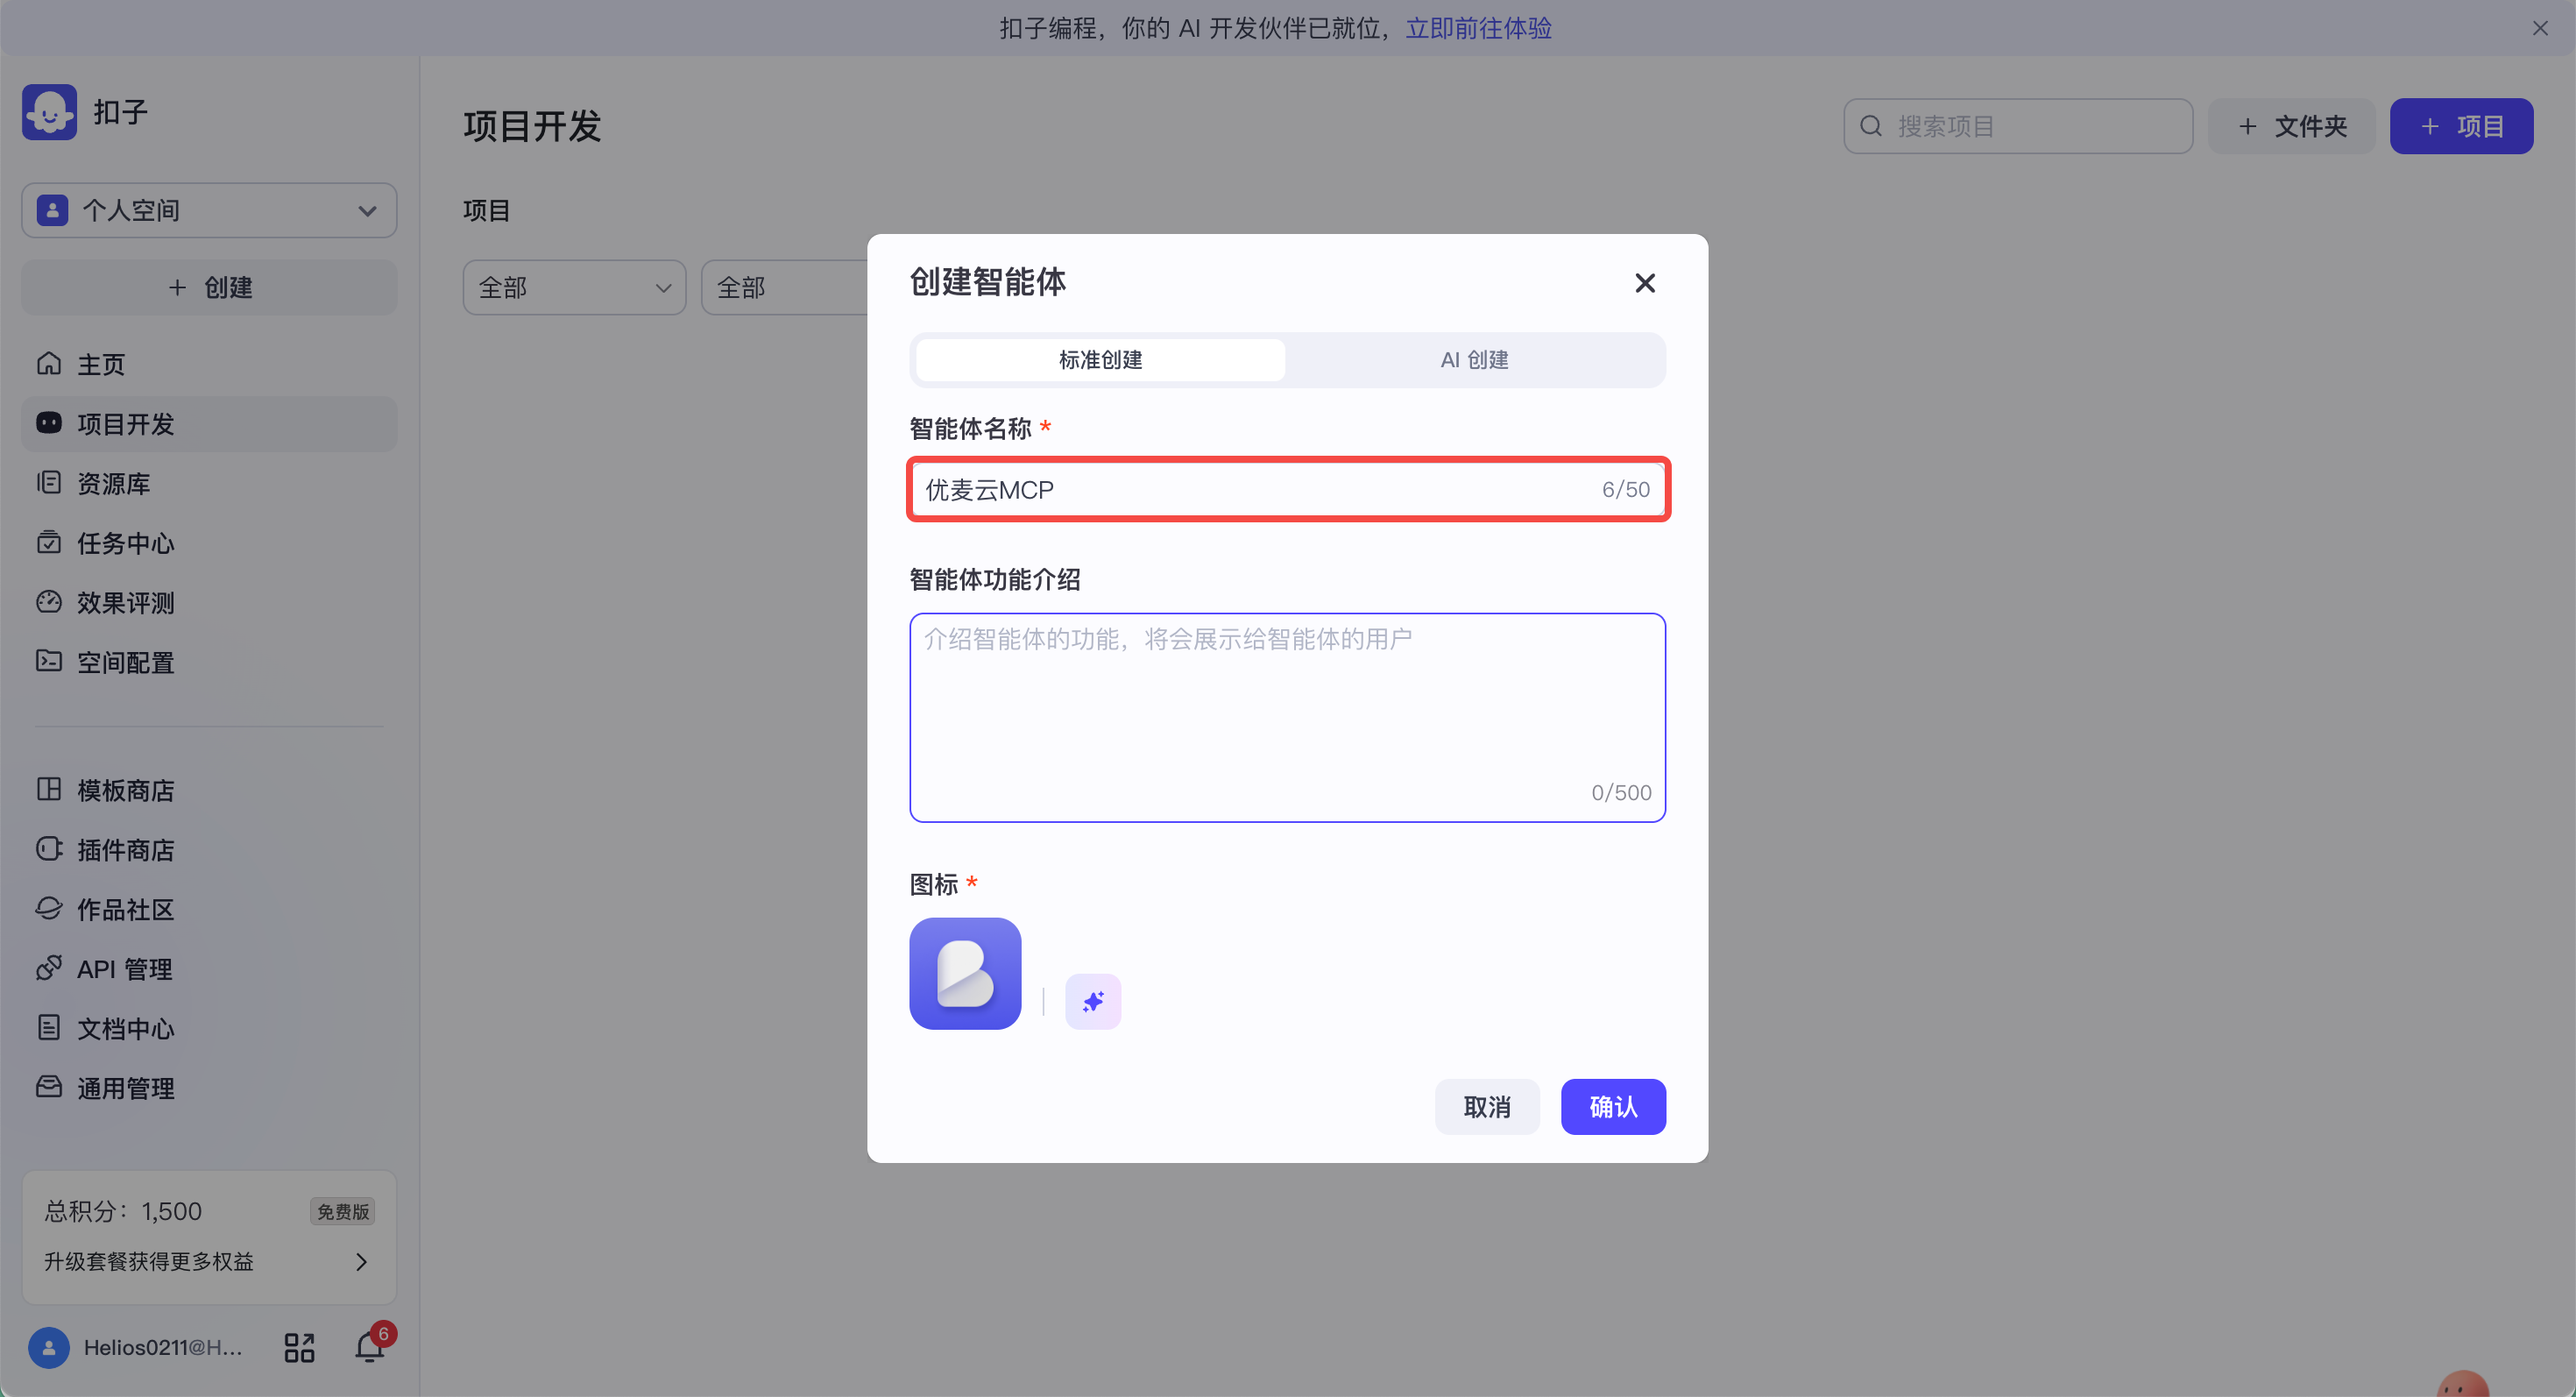2576x1397 pixels.
Task: Click the 智能体功能介绍 text area
Action: pyautogui.click(x=1288, y=717)
